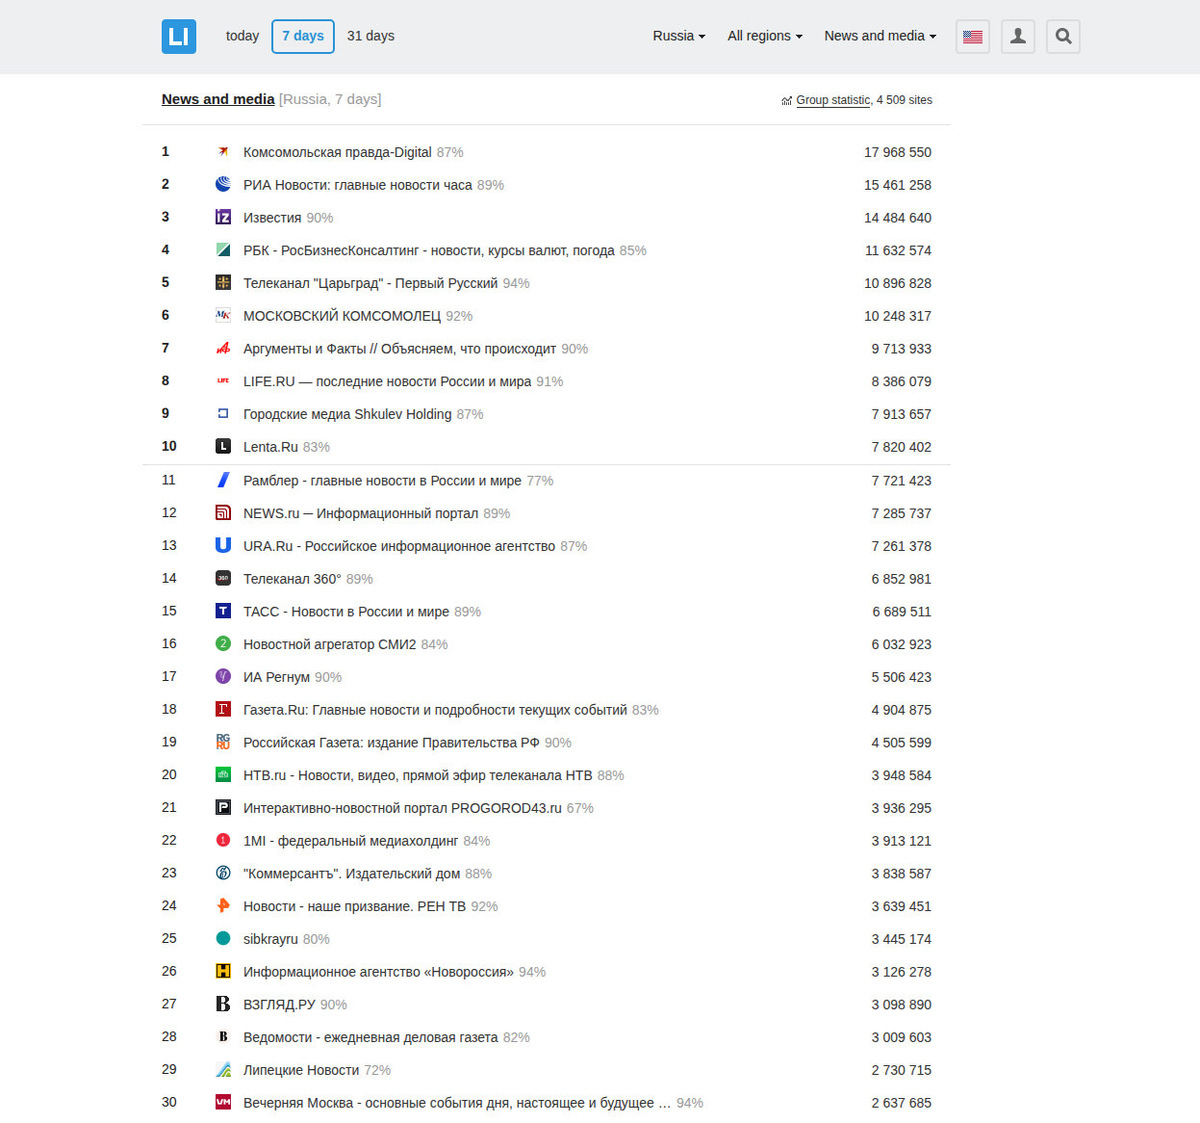Click the URA.Ru favicon
1200x1123 pixels.
(223, 545)
